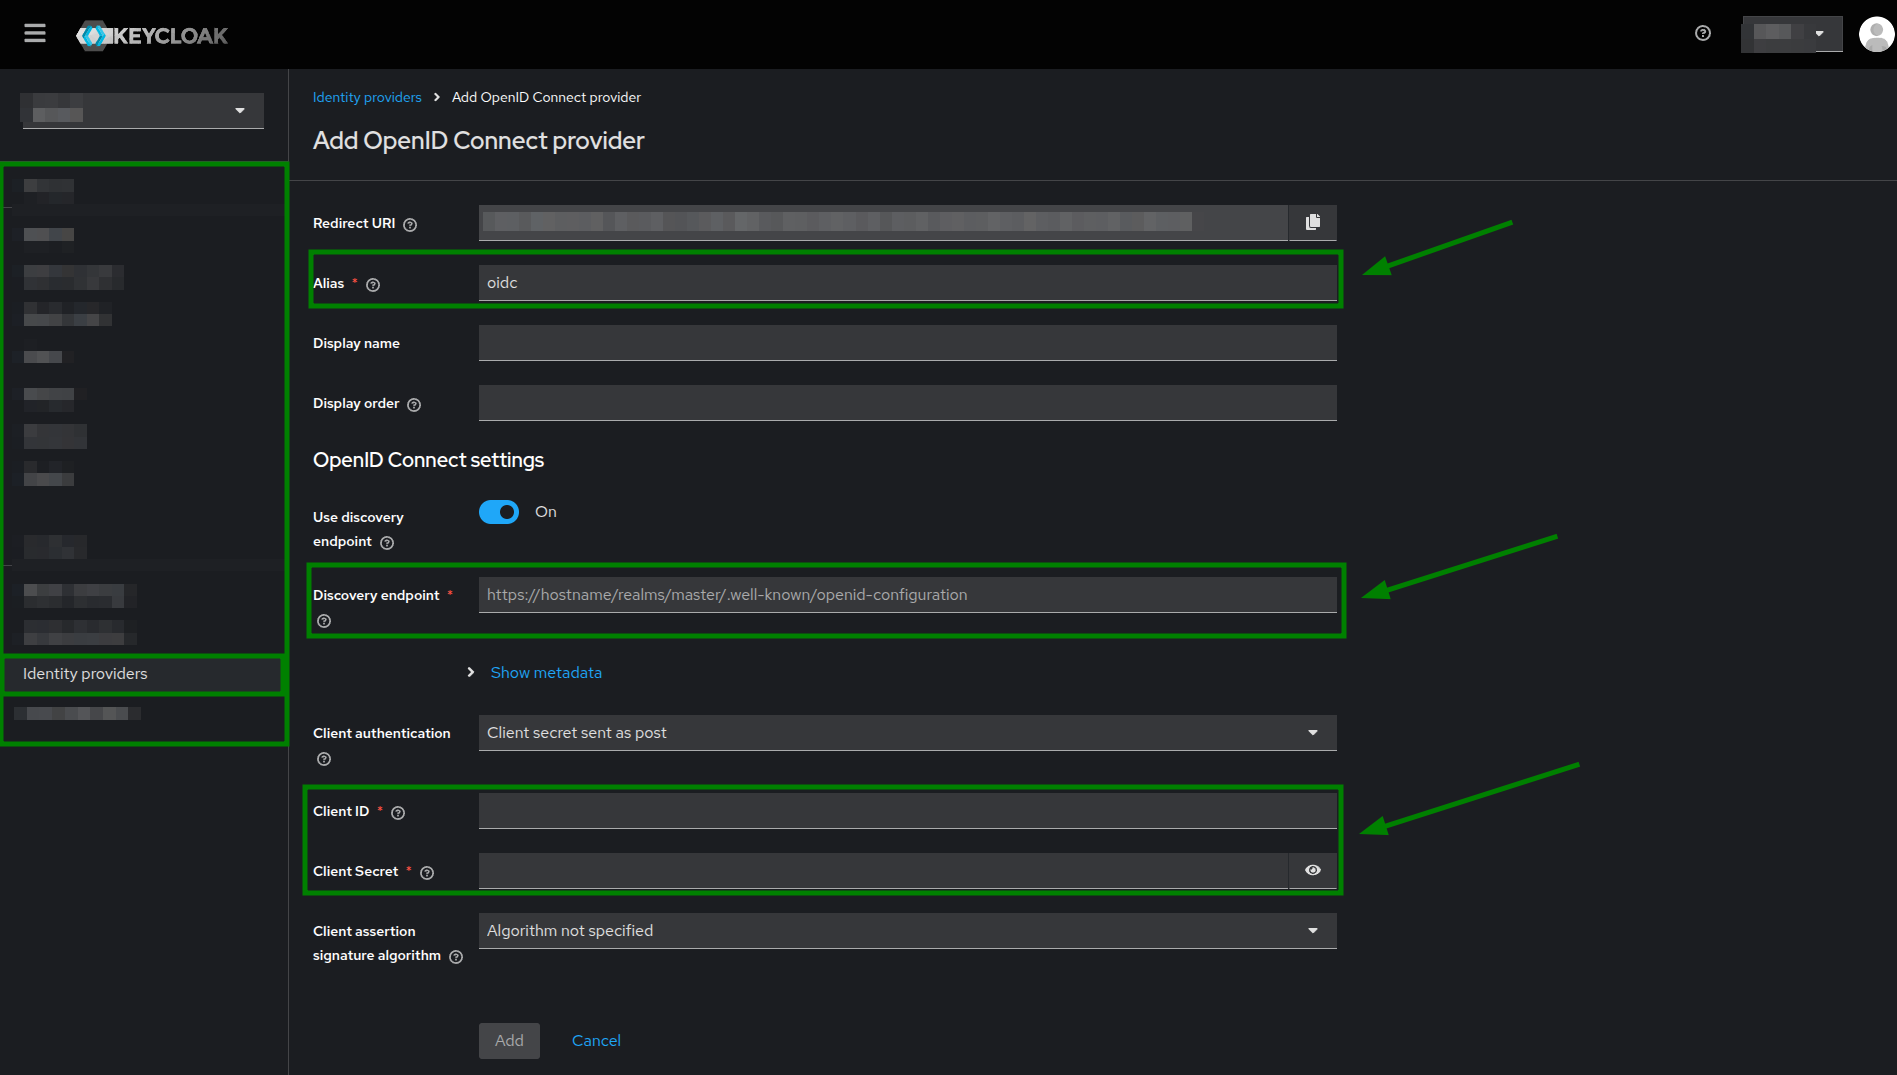The height and width of the screenshot is (1075, 1897).
Task: Select Identity providers in the sidebar
Action: pos(84,673)
